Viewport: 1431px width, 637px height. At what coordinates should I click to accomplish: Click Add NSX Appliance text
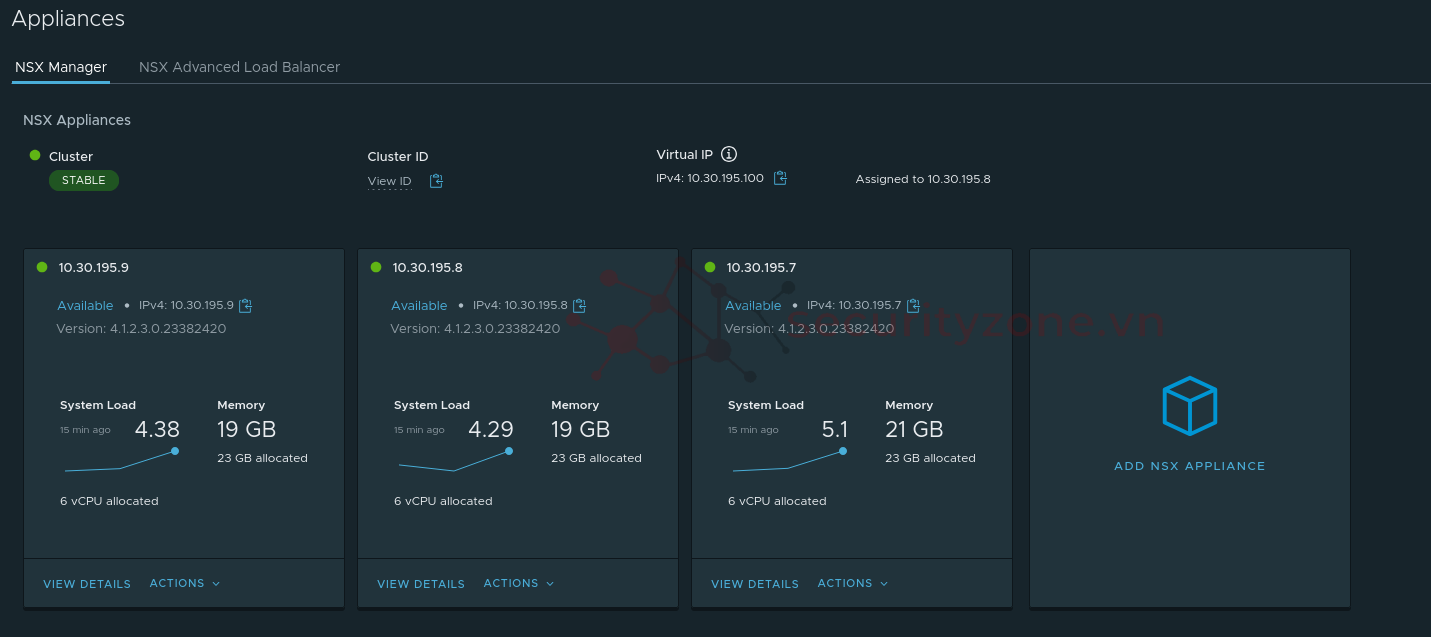(x=1189, y=466)
